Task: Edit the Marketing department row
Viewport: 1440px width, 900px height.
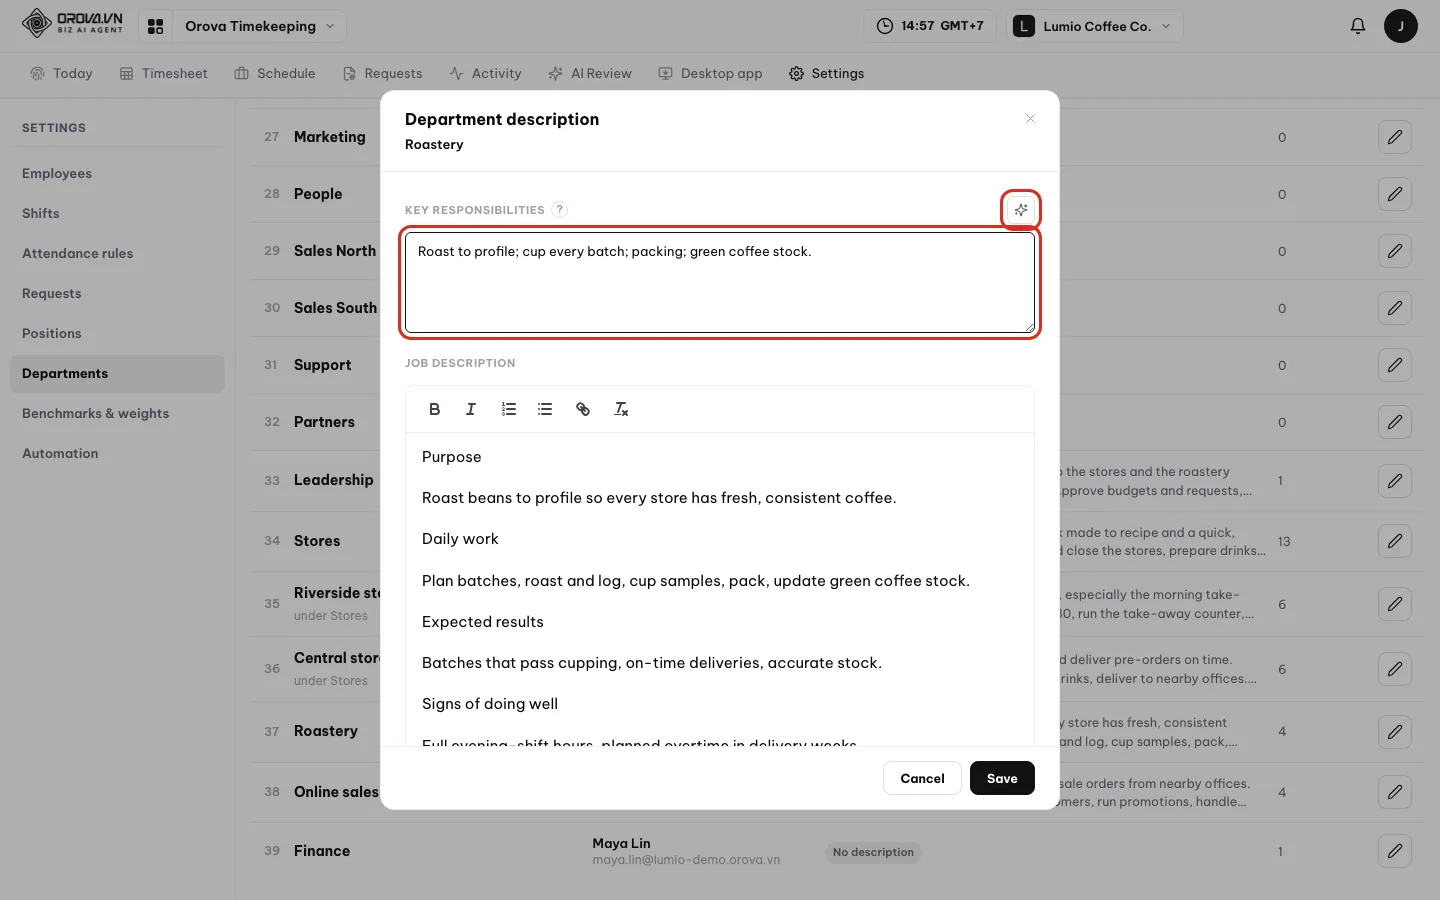Action: coord(1394,137)
